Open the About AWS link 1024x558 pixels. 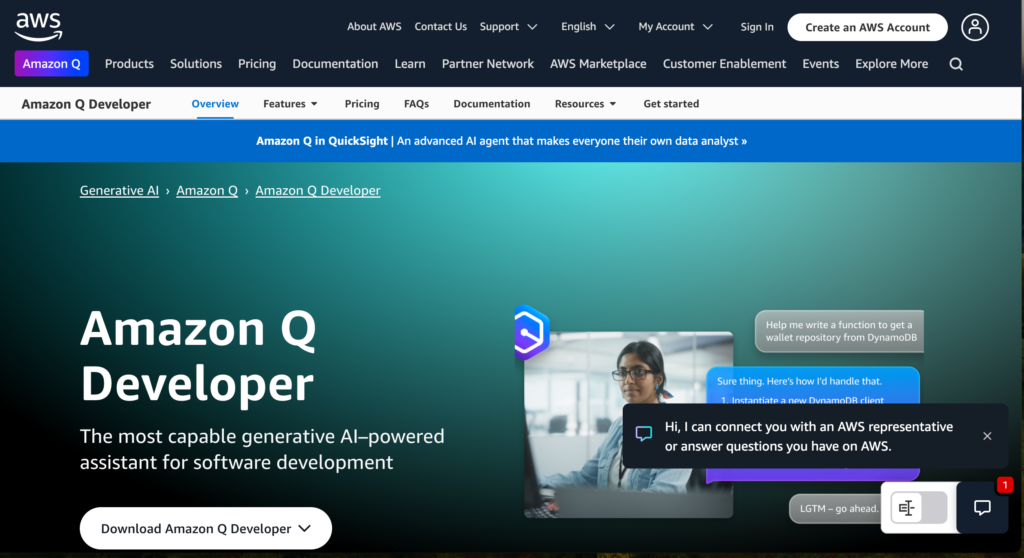coord(374,27)
